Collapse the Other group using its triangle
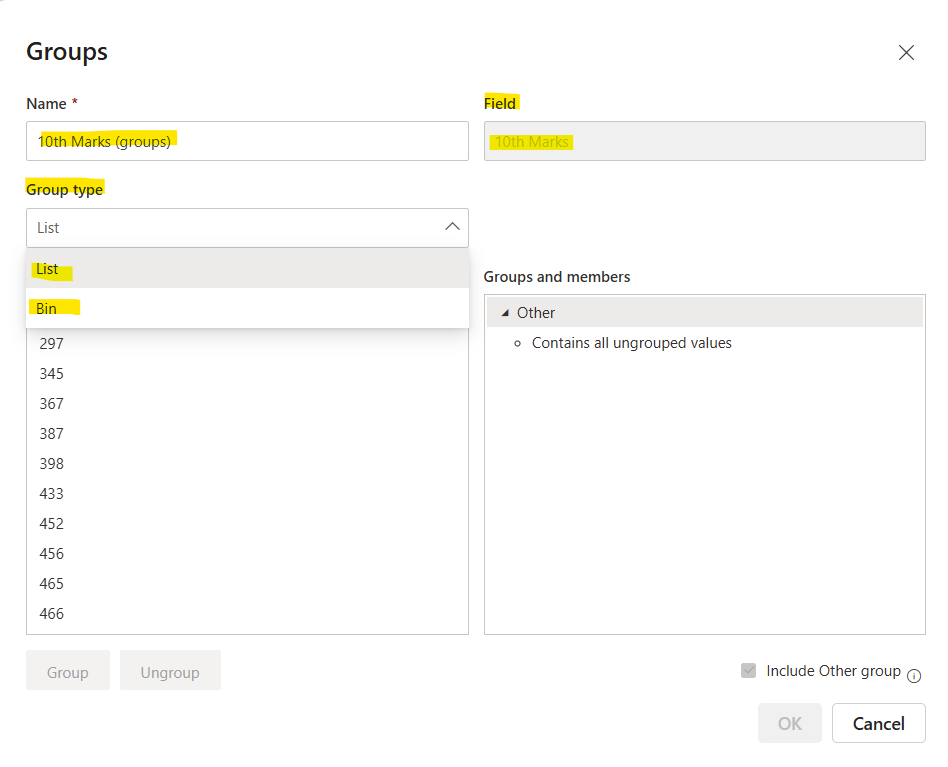Viewport: 948px width, 767px height. pos(506,312)
